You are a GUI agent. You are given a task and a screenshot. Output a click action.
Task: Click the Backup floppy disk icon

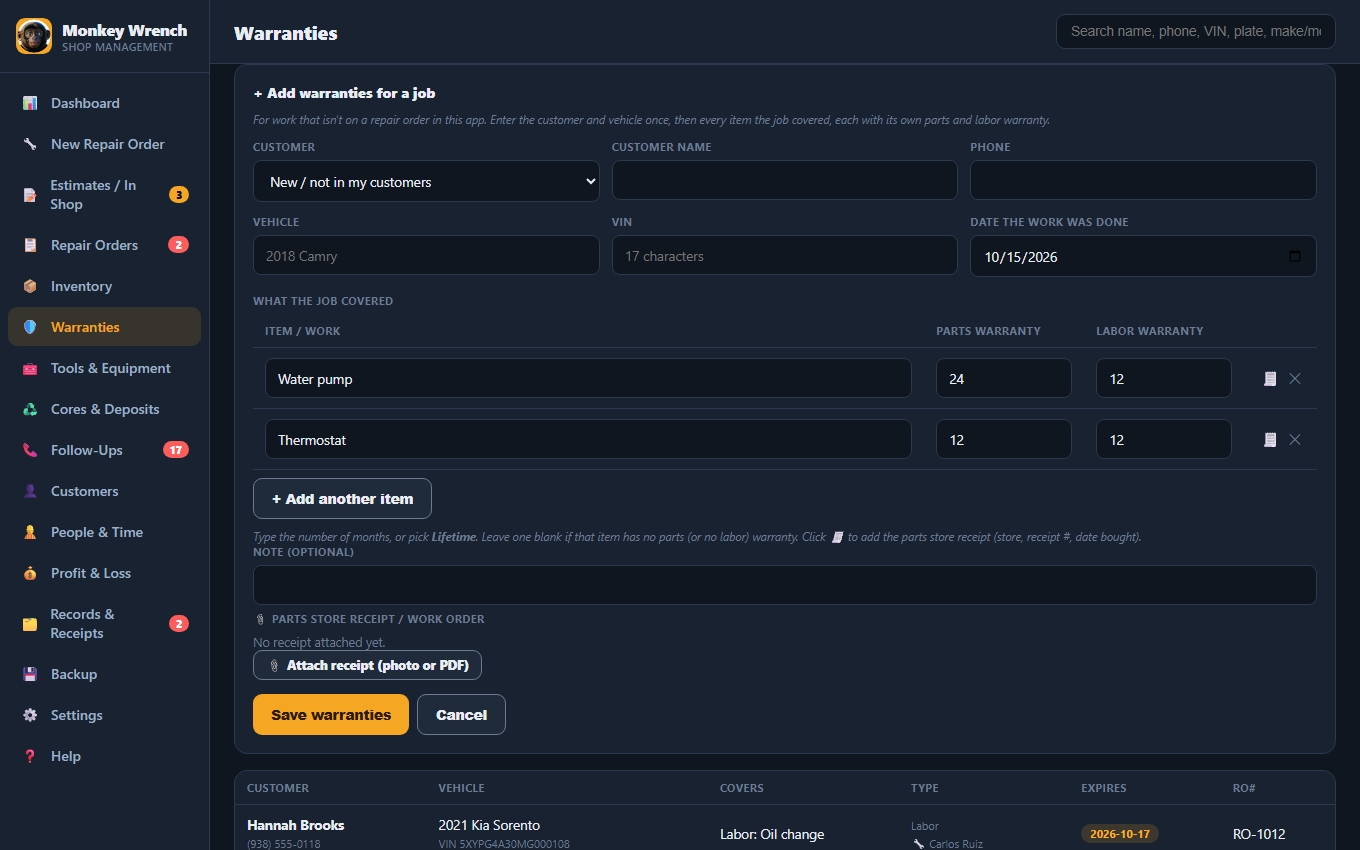tap(30, 674)
